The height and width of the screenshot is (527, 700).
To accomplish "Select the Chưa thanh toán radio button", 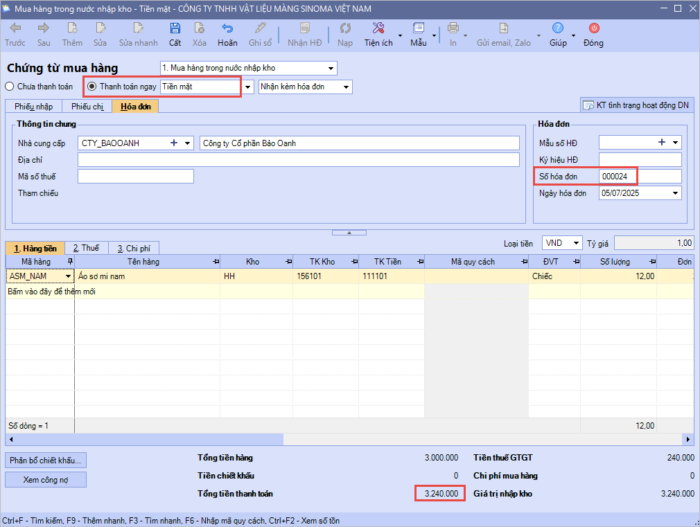I will tap(10, 87).
